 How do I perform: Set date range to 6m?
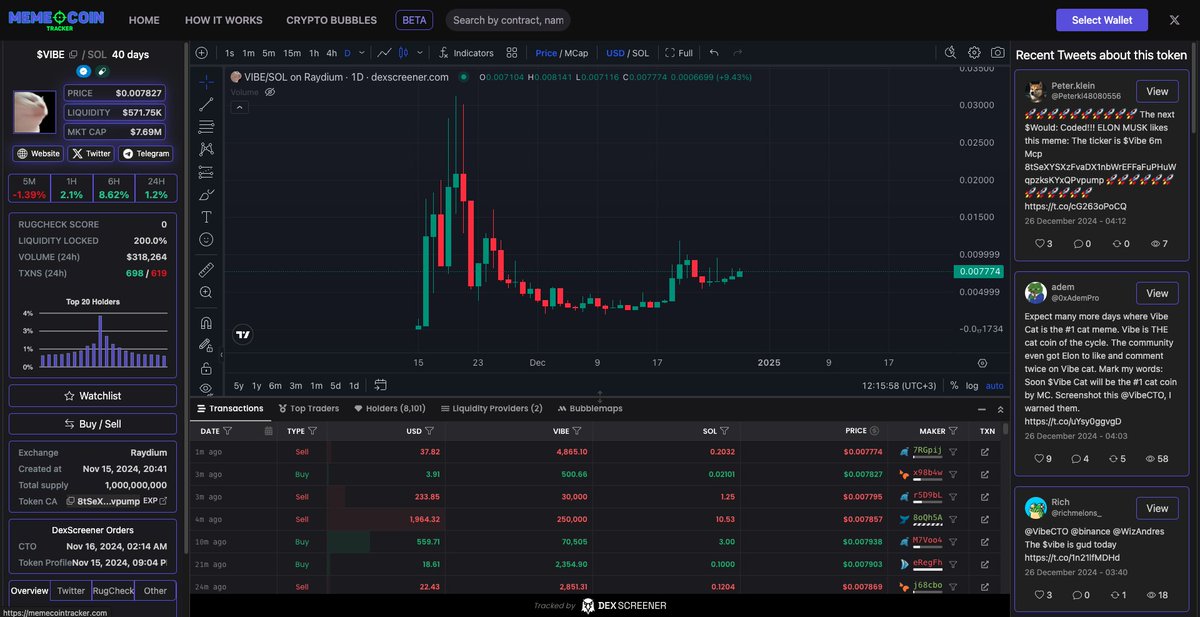click(275, 386)
